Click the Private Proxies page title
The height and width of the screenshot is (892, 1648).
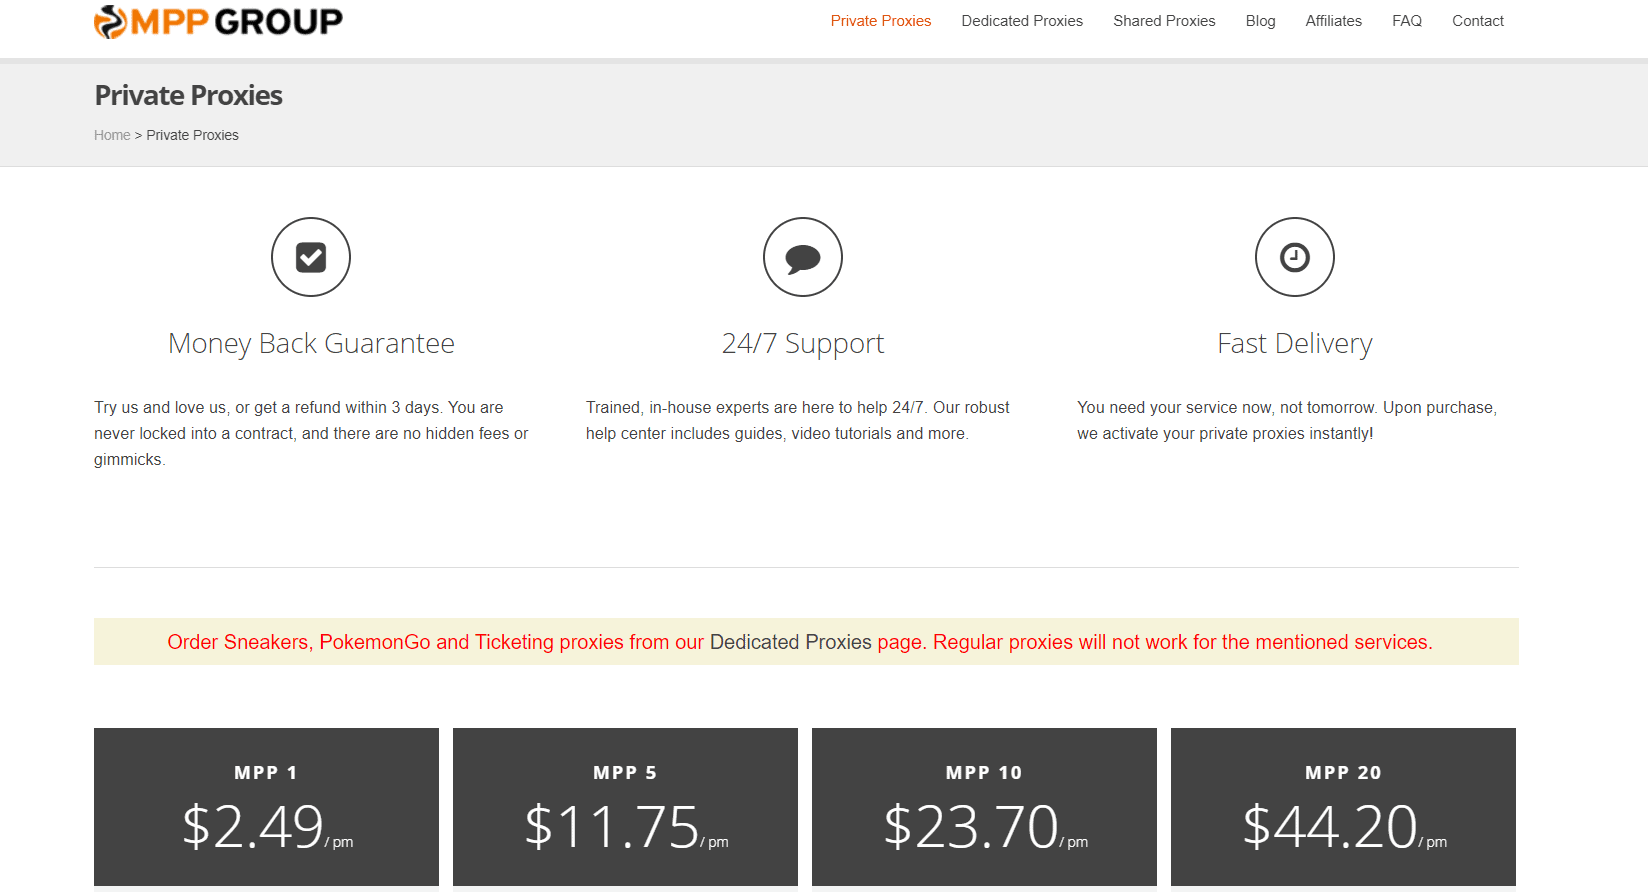188,95
